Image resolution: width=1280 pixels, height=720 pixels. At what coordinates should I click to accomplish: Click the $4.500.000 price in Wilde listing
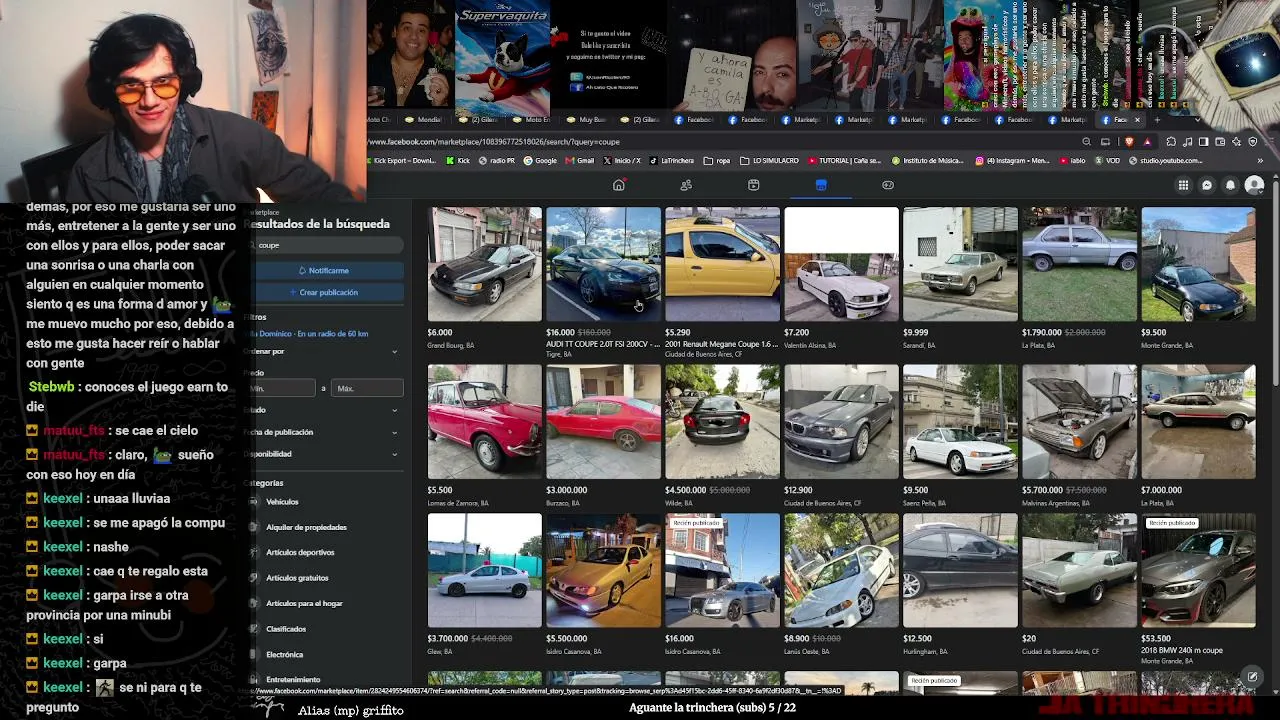pyautogui.click(x=685, y=490)
